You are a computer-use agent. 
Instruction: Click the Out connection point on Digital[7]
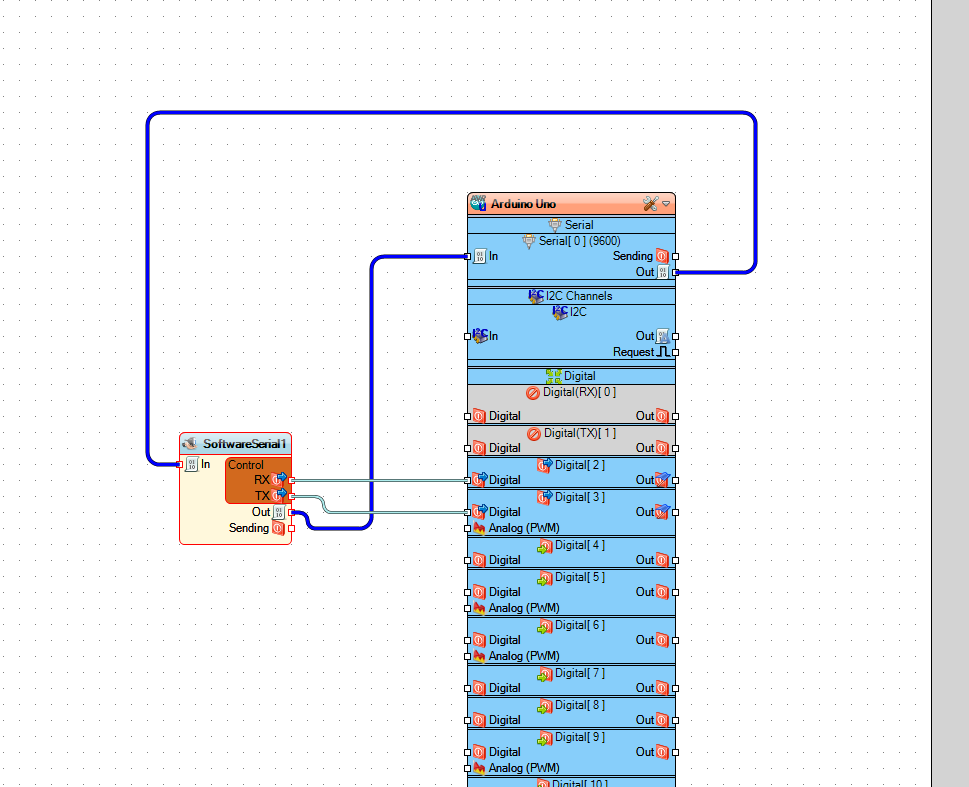pos(677,688)
